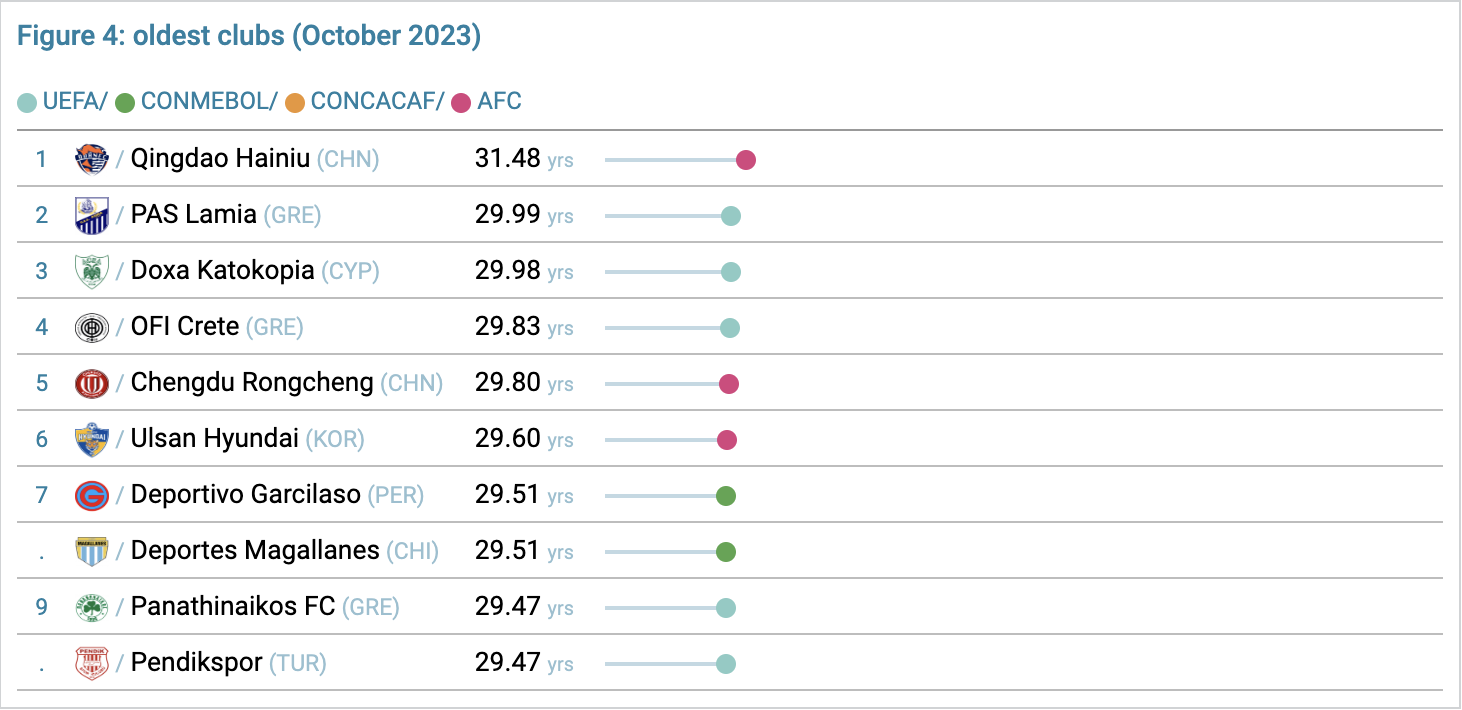Click the Figure 4 oldest clubs title
Image resolution: width=1462 pixels, height=710 pixels.
coord(249,37)
